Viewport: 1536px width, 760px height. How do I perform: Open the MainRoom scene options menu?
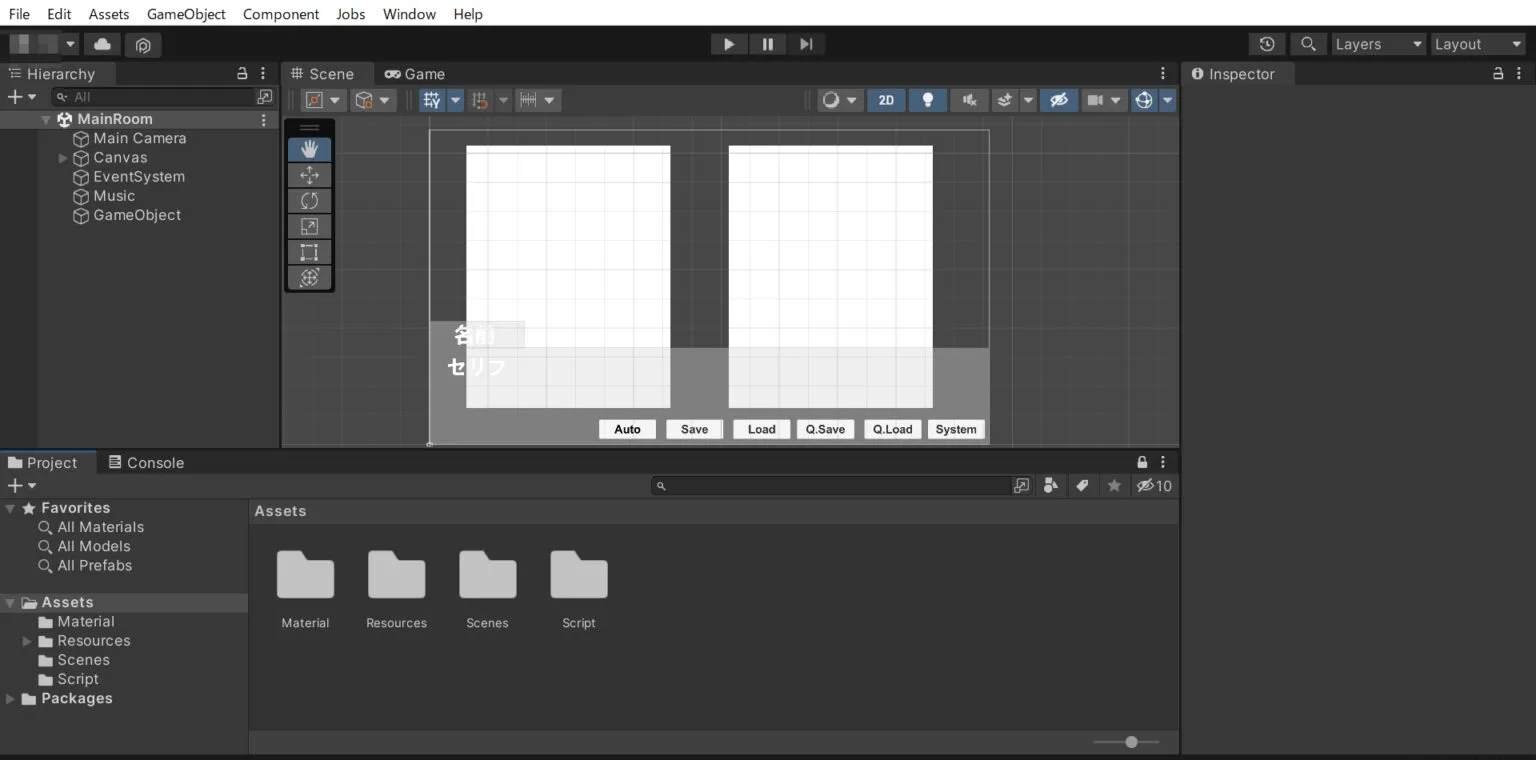point(264,119)
